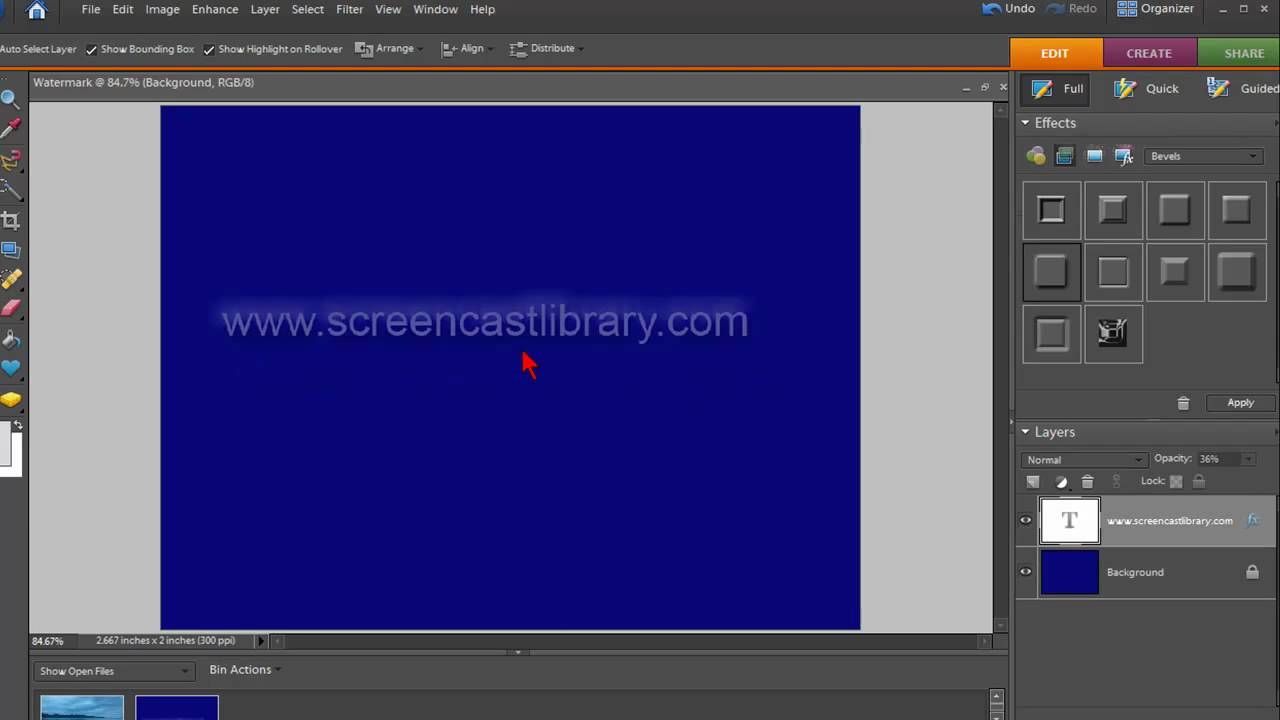Image resolution: width=1280 pixels, height=720 pixels.
Task: Hide the Background layer
Action: point(1026,572)
